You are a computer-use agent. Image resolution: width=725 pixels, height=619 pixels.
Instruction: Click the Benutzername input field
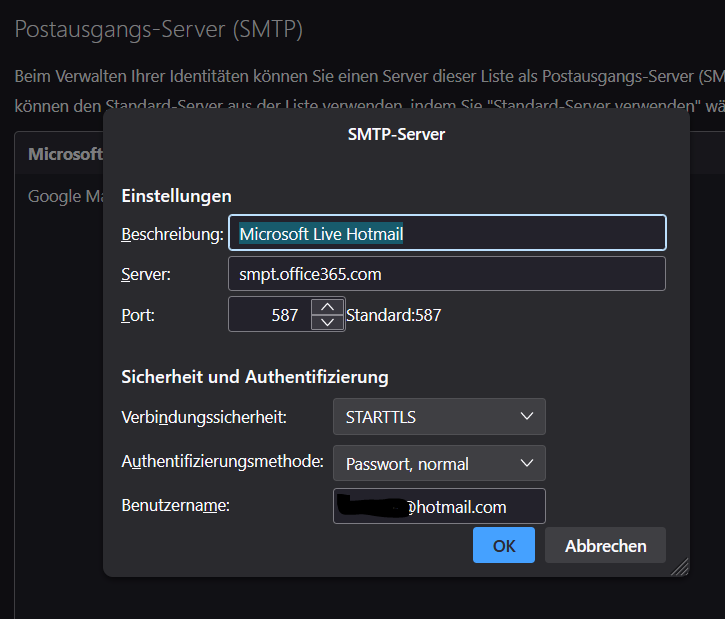(439, 506)
